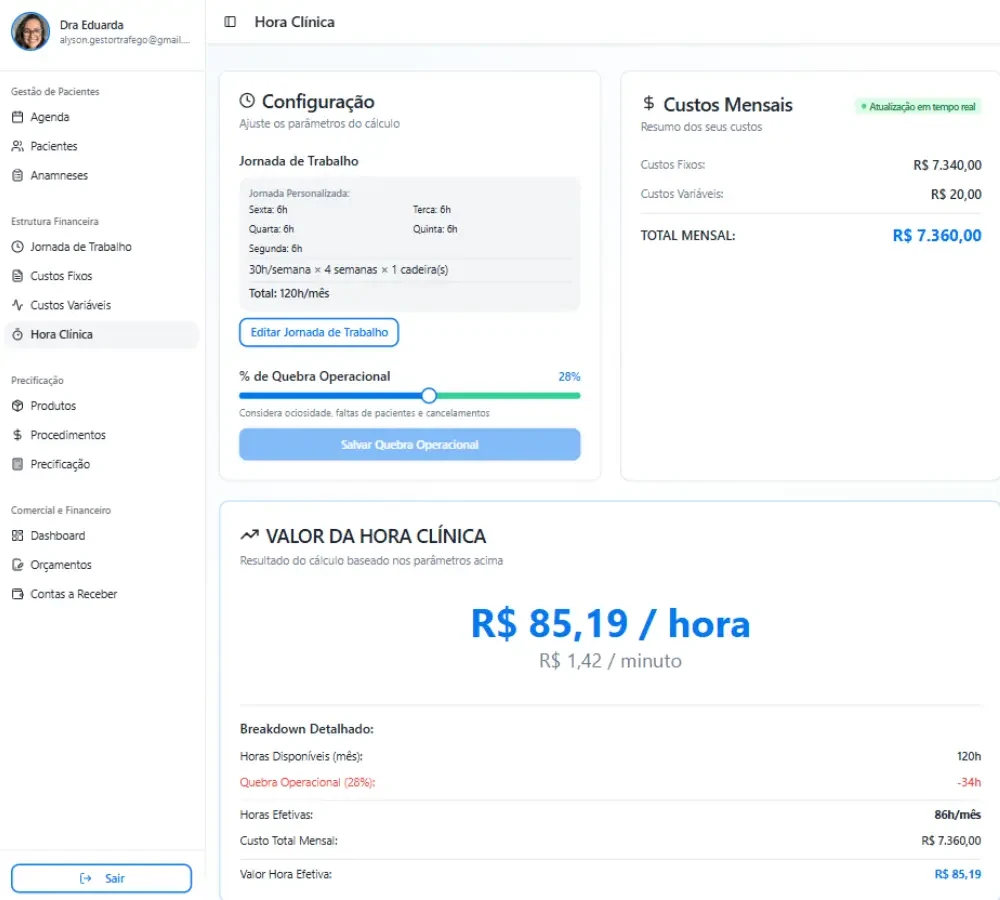
Task: Navigate to Custos Fixos
Action: 102,276
